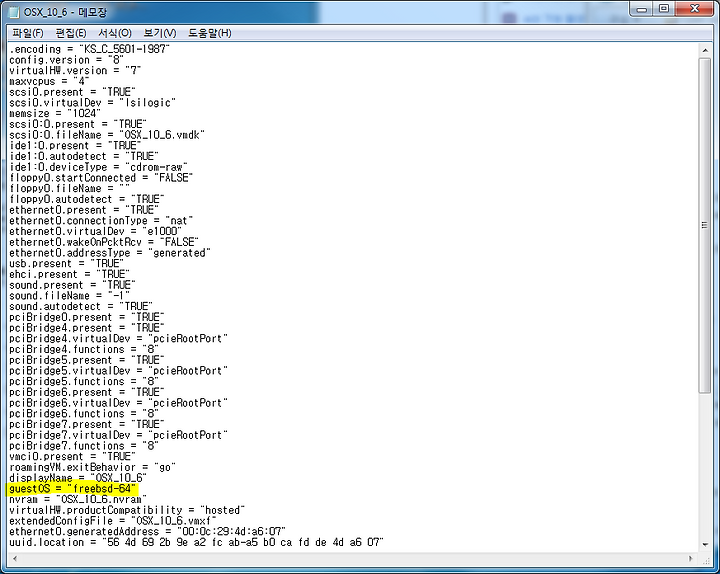Click the horizontal scrollbar right arrow

tap(691, 559)
